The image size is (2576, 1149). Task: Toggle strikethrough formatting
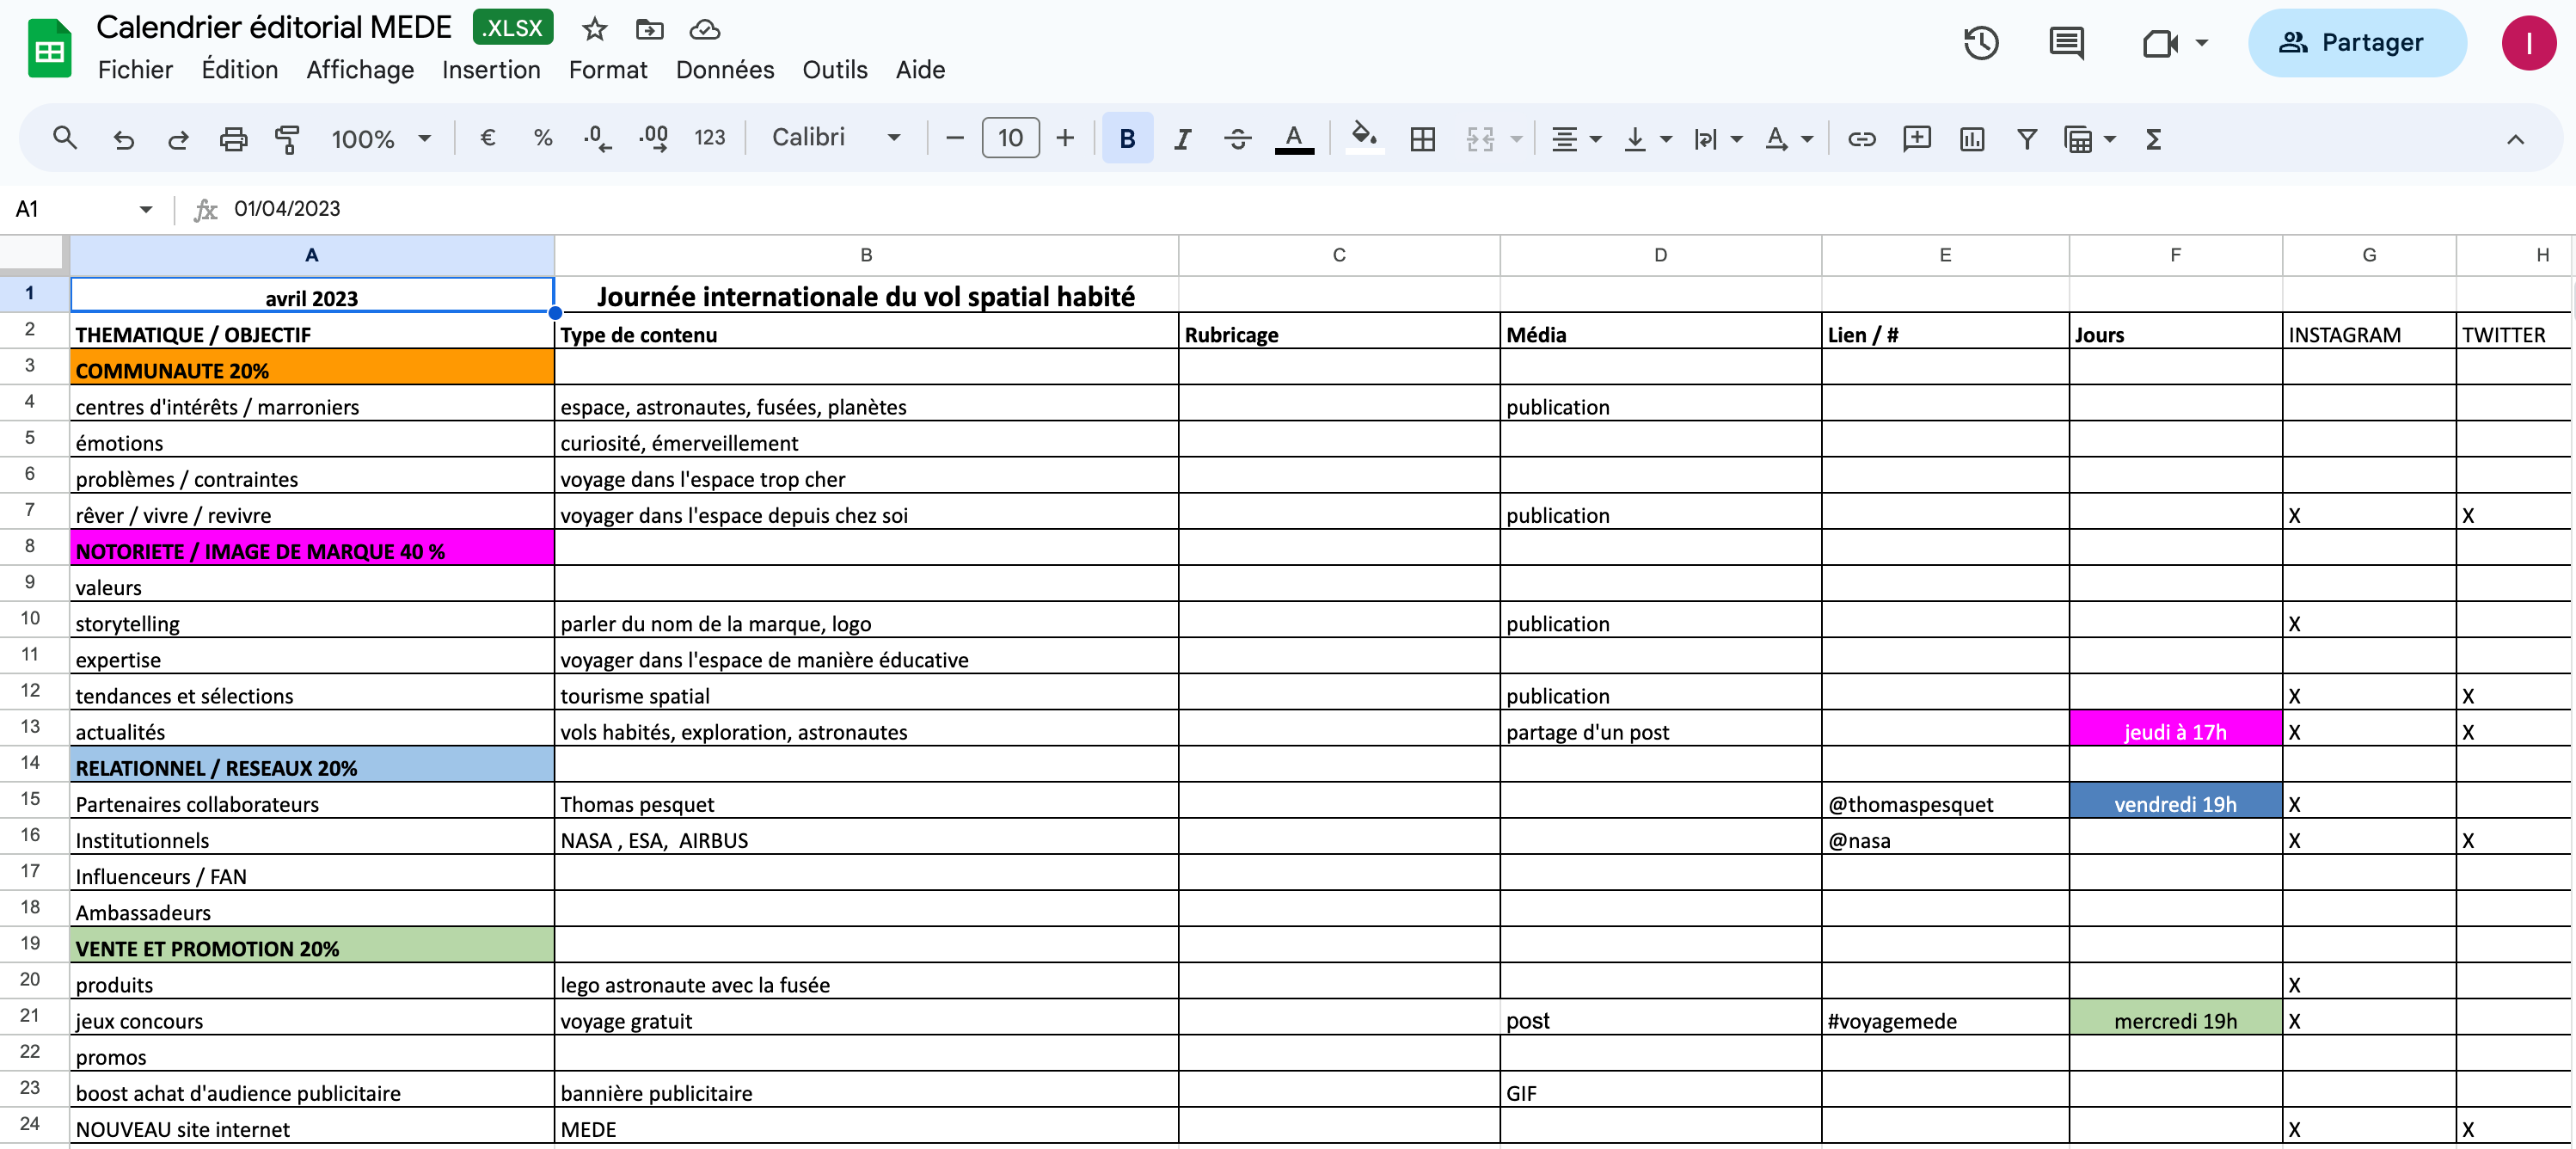click(x=1237, y=138)
